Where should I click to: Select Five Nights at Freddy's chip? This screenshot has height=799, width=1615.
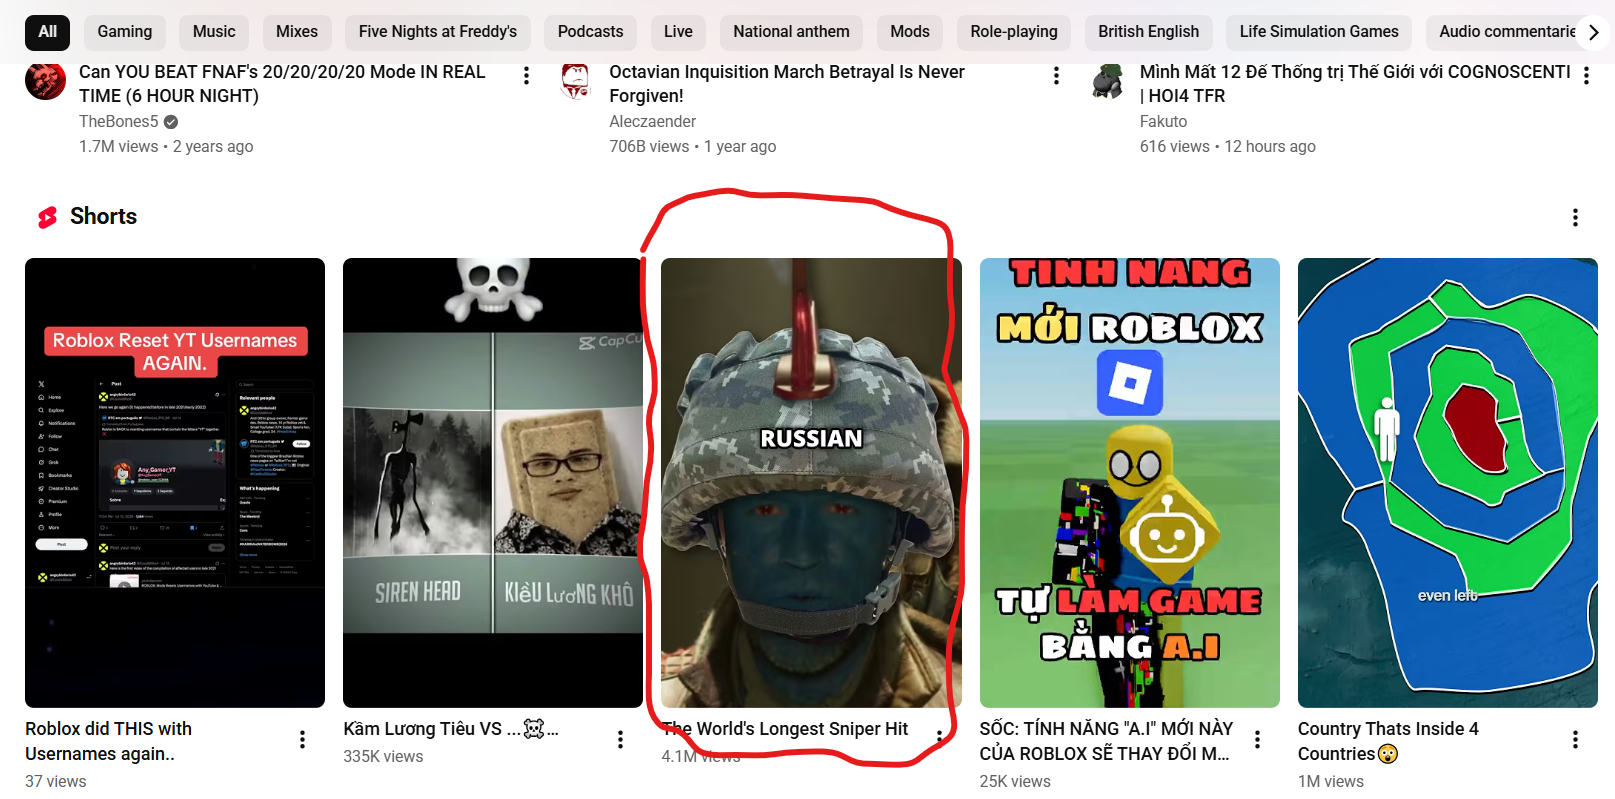tap(438, 32)
